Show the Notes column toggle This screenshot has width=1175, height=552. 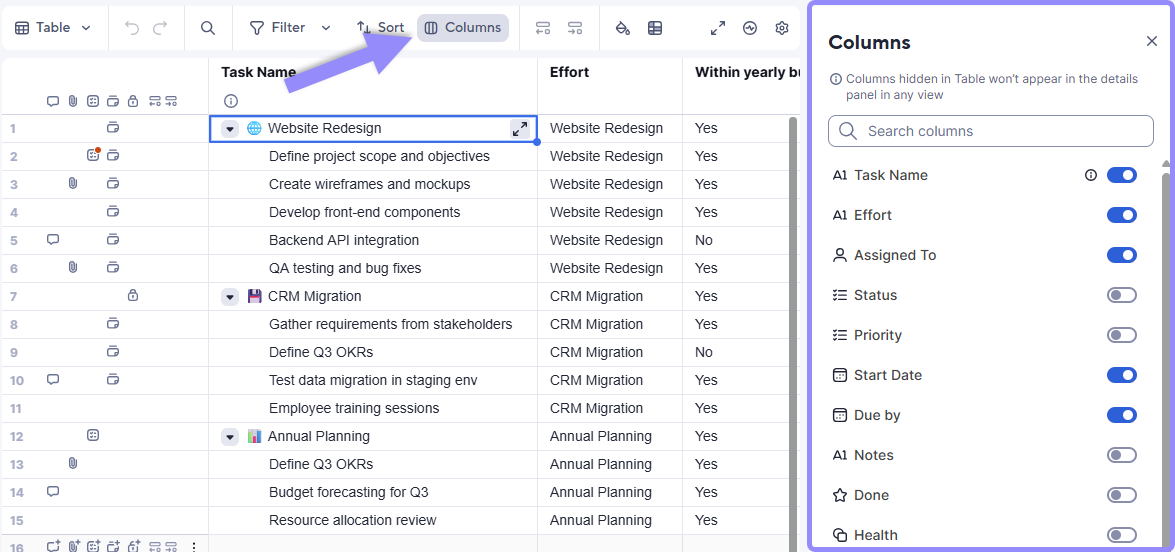1122,455
